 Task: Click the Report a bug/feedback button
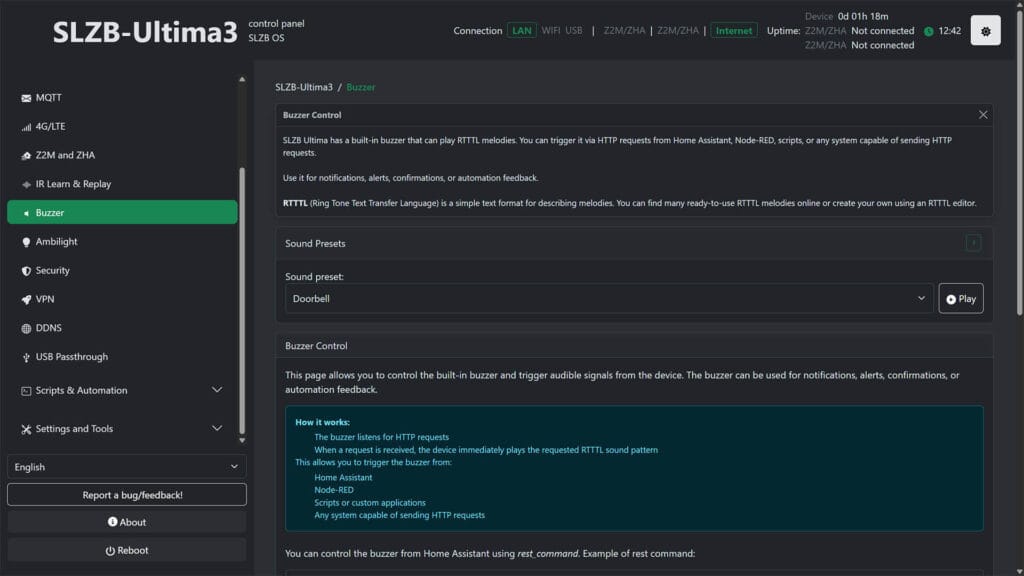[x=126, y=495]
